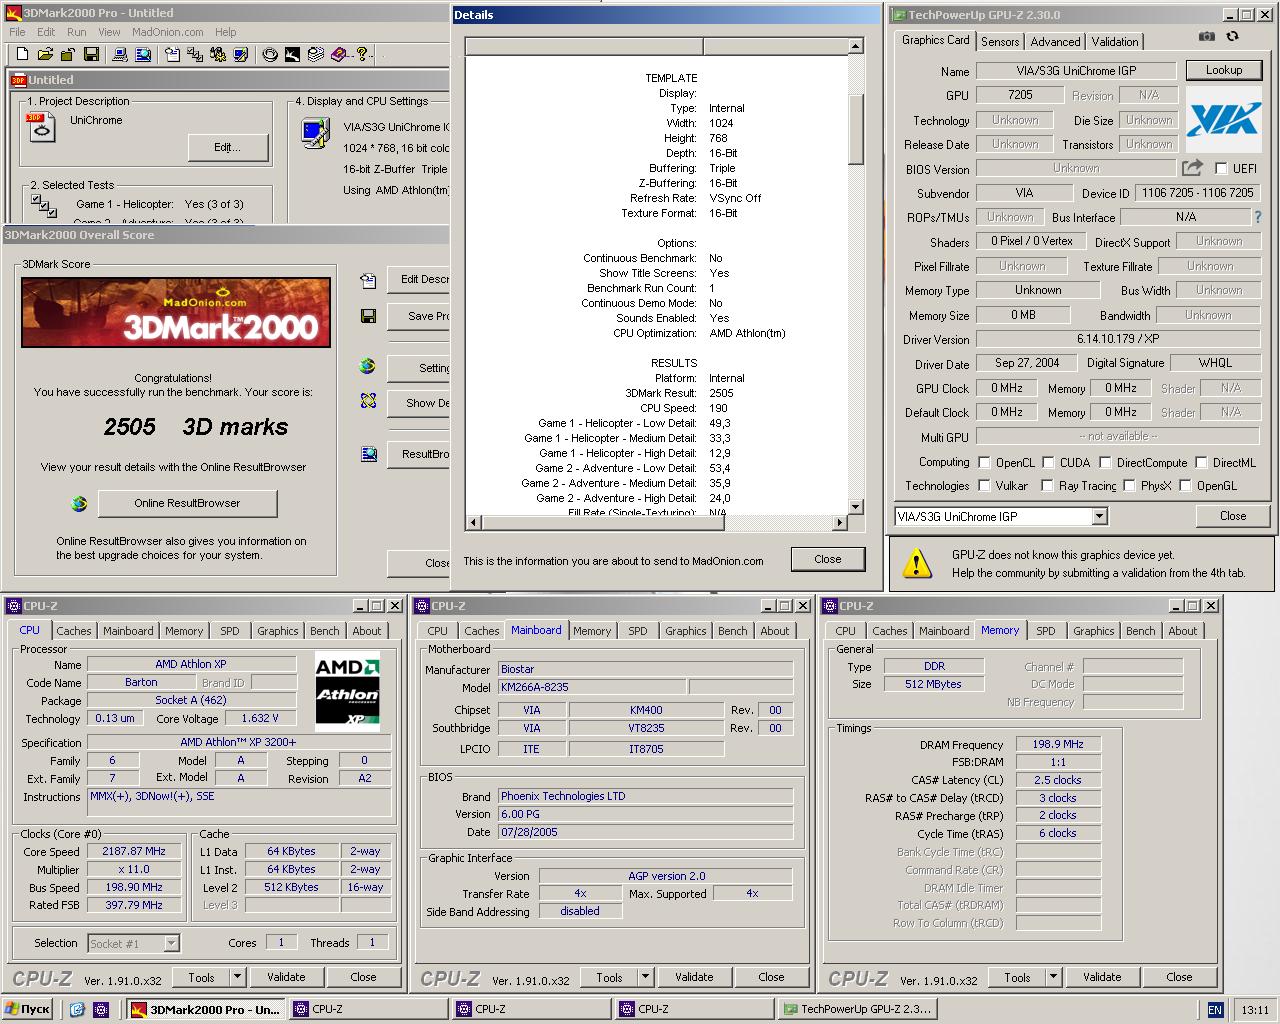This screenshot has width=1280, height=1024.
Task: Toggle the UEFI checkbox in GPU-Z
Action: tap(1220, 168)
